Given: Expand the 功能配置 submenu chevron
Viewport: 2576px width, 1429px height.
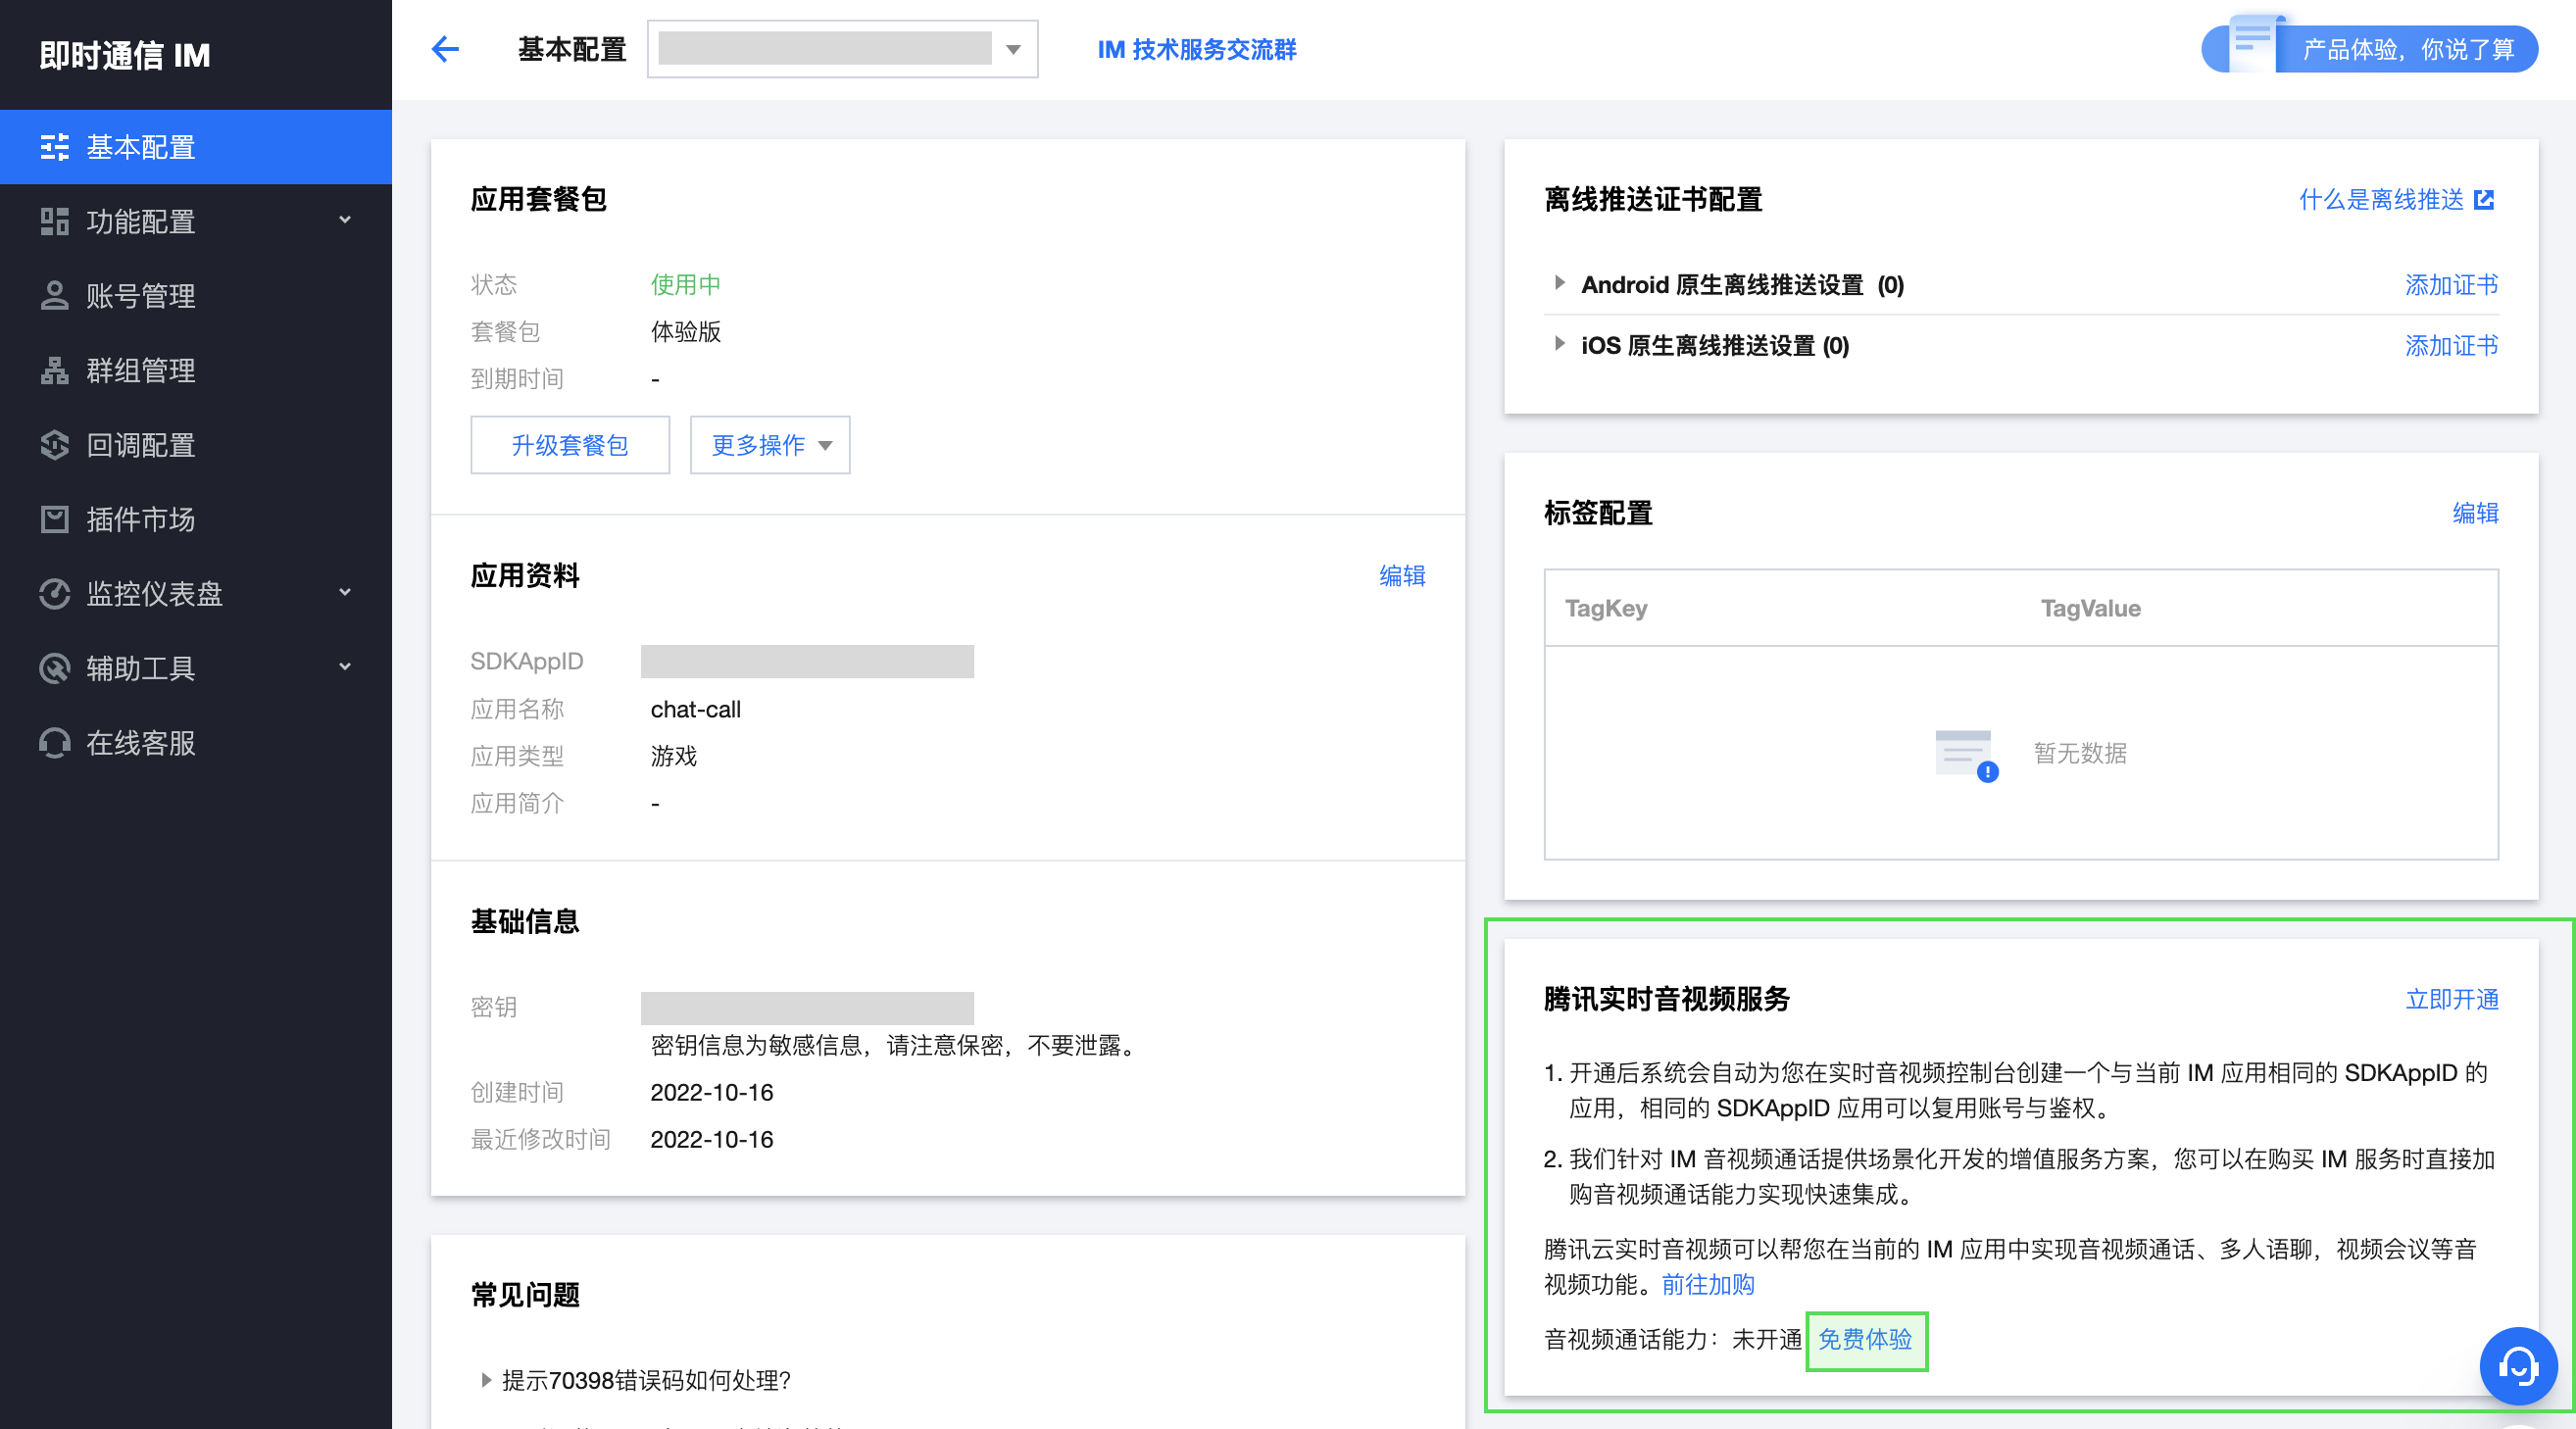Looking at the screenshot, I should tap(345, 220).
